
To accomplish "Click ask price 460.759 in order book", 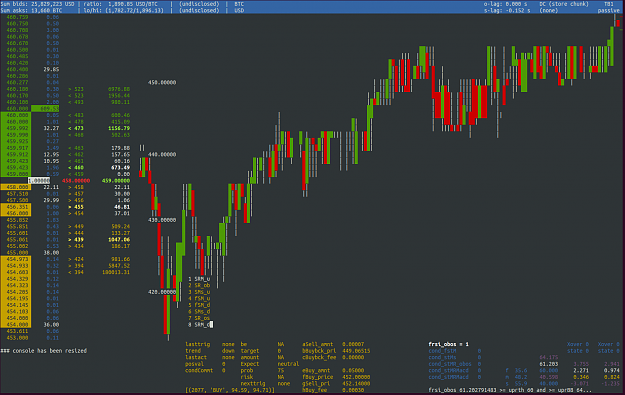I will point(17,17).
